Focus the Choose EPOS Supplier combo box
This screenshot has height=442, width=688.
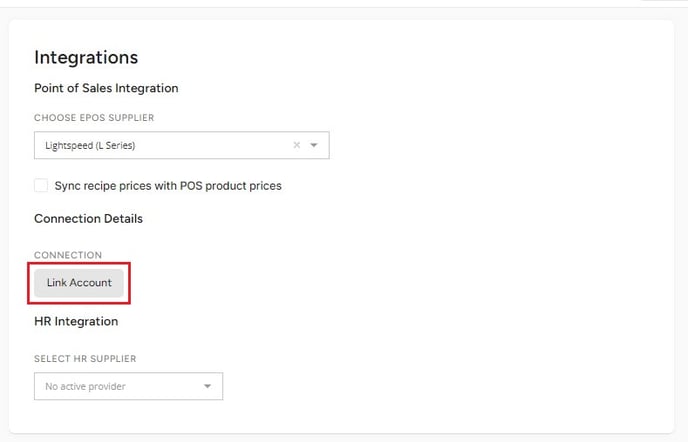[182, 145]
